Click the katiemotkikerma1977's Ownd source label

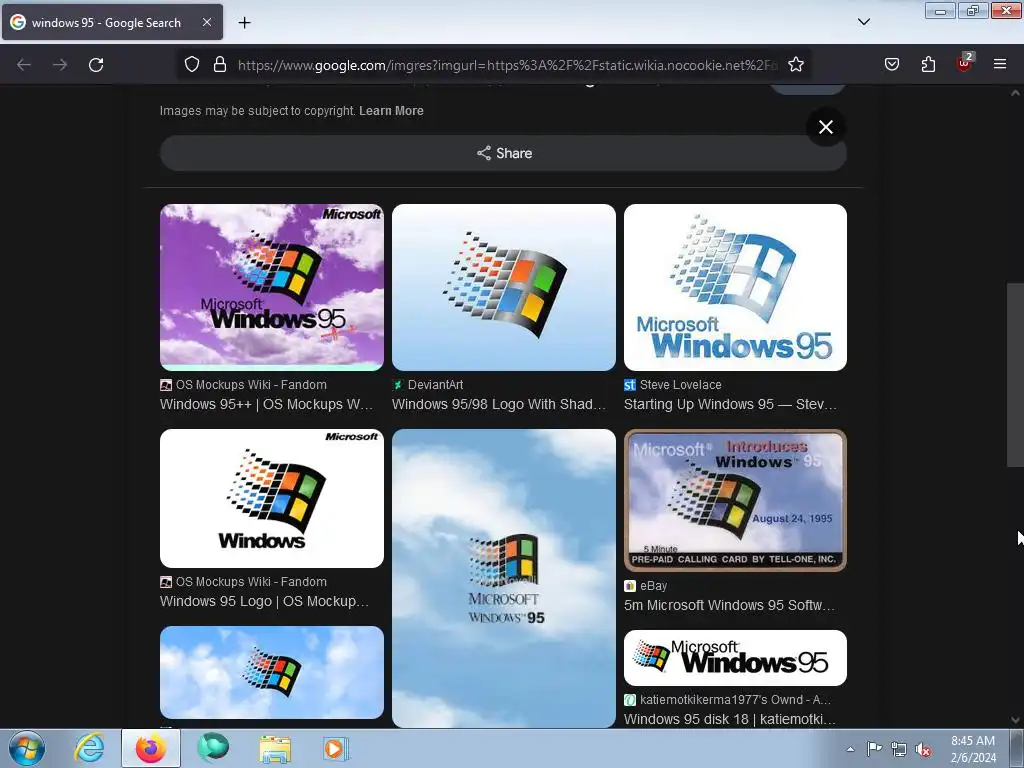coord(735,699)
